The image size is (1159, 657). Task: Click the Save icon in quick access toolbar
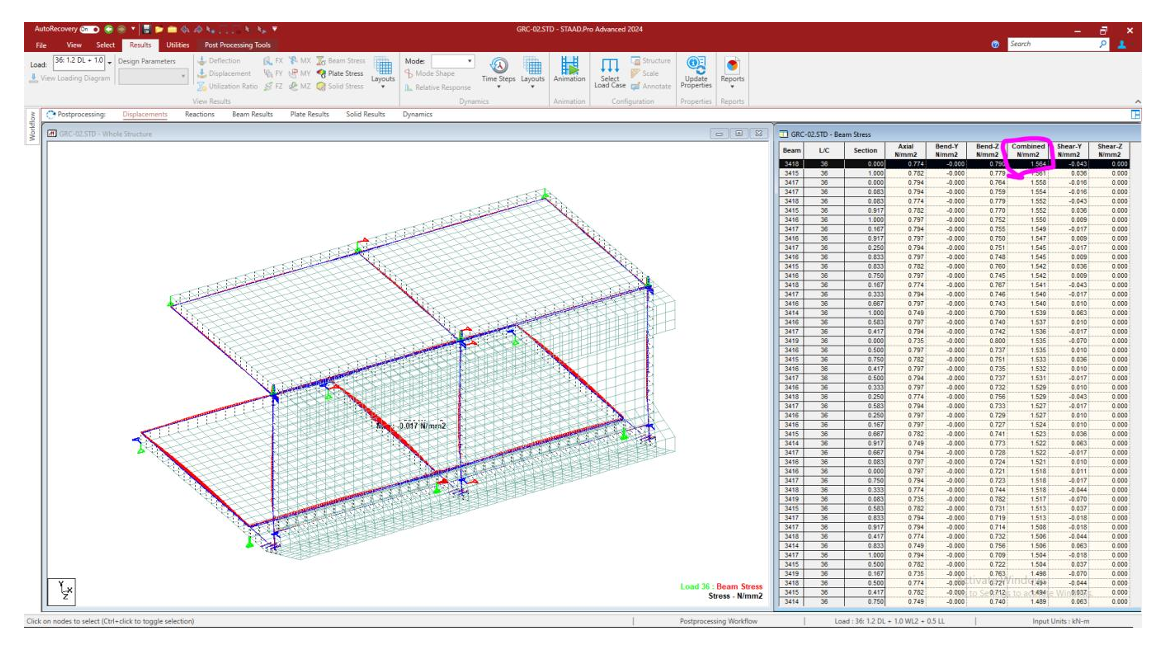147,29
